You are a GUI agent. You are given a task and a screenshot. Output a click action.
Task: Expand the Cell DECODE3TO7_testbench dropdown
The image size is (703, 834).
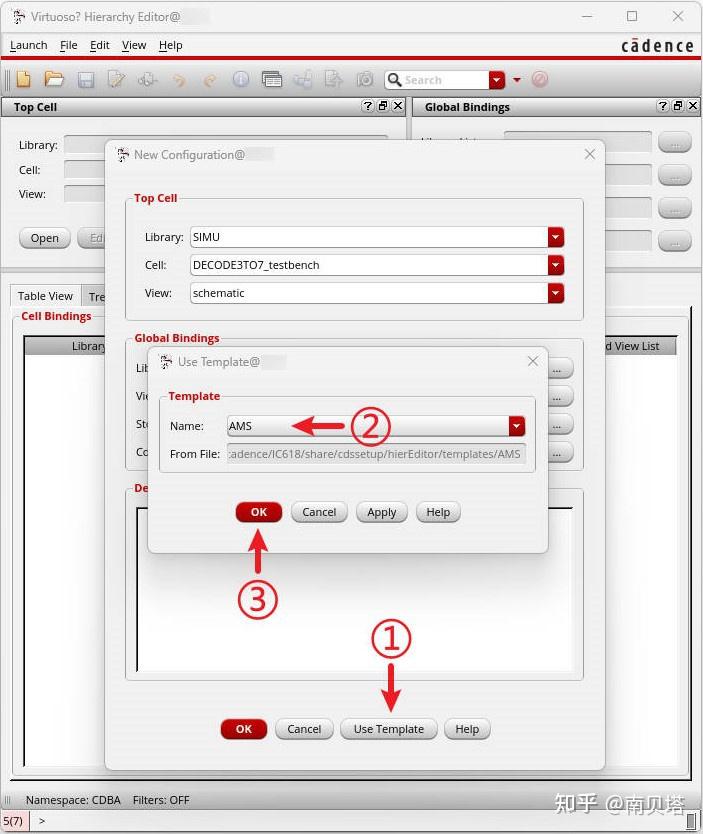[x=556, y=265]
